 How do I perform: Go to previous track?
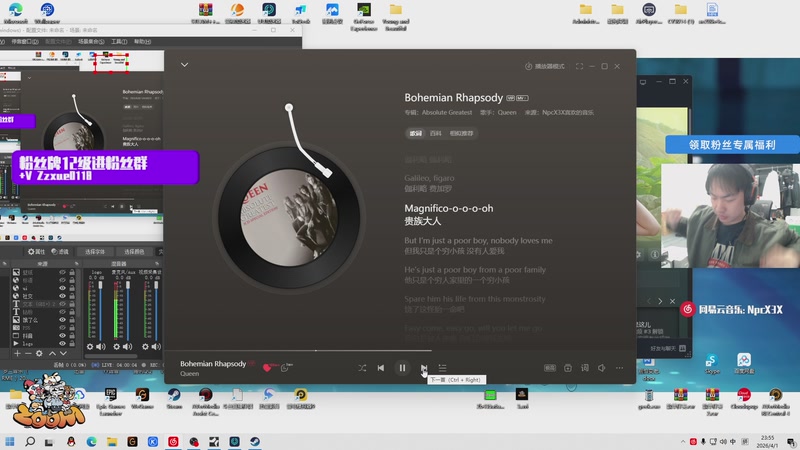tap(381, 368)
